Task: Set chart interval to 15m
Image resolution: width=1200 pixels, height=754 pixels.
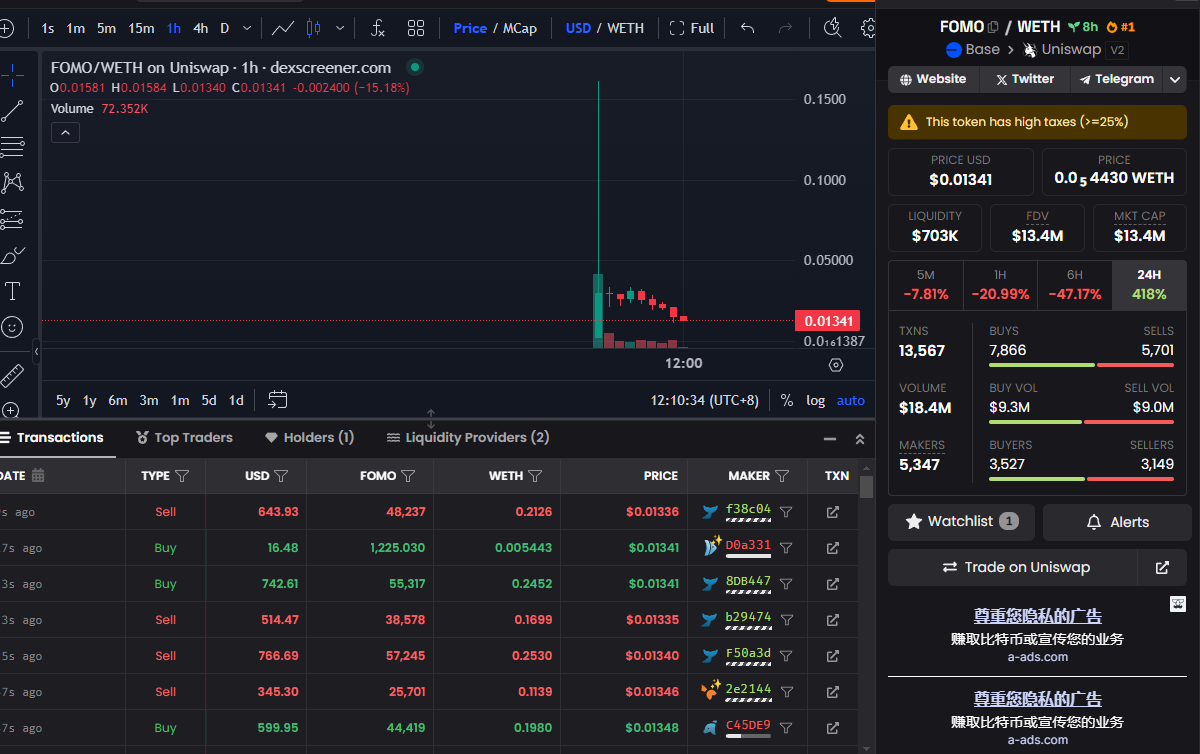Action: (x=141, y=28)
